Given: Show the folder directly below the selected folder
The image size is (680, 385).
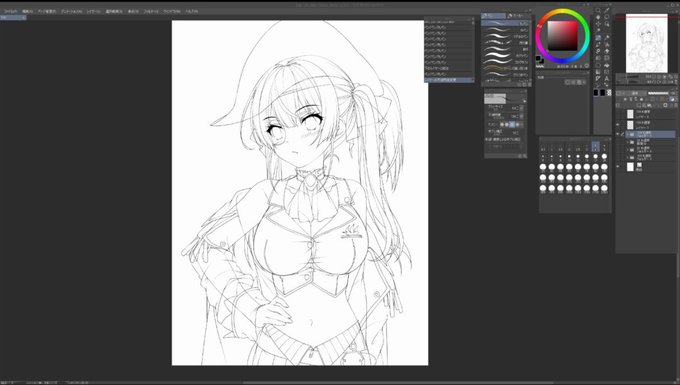Looking at the screenshot, I should (618, 142).
